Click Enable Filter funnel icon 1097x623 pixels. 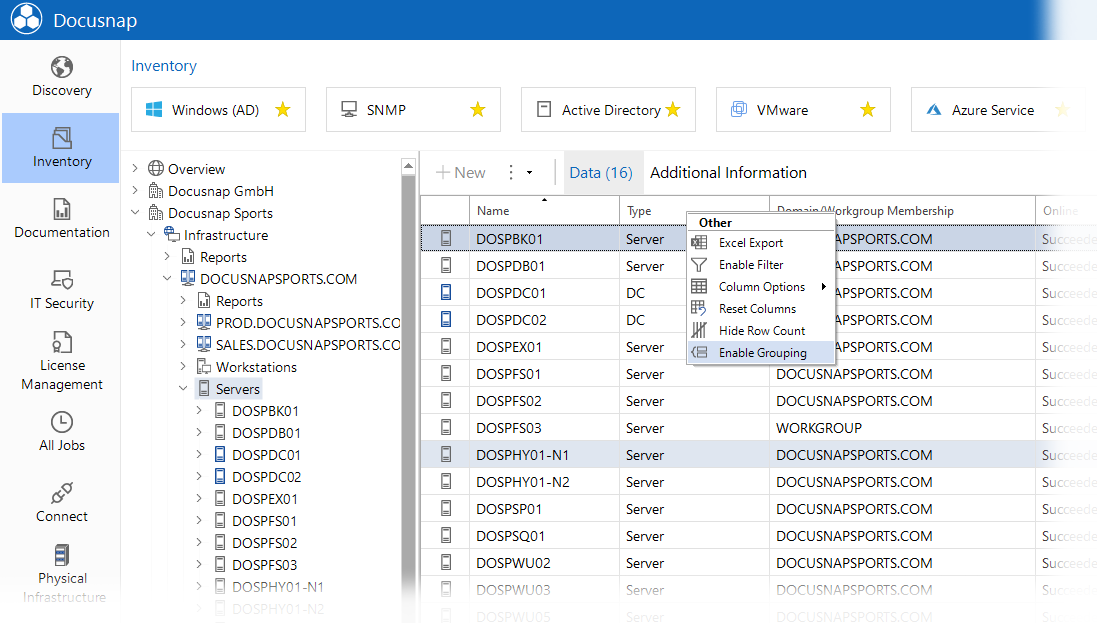point(699,265)
